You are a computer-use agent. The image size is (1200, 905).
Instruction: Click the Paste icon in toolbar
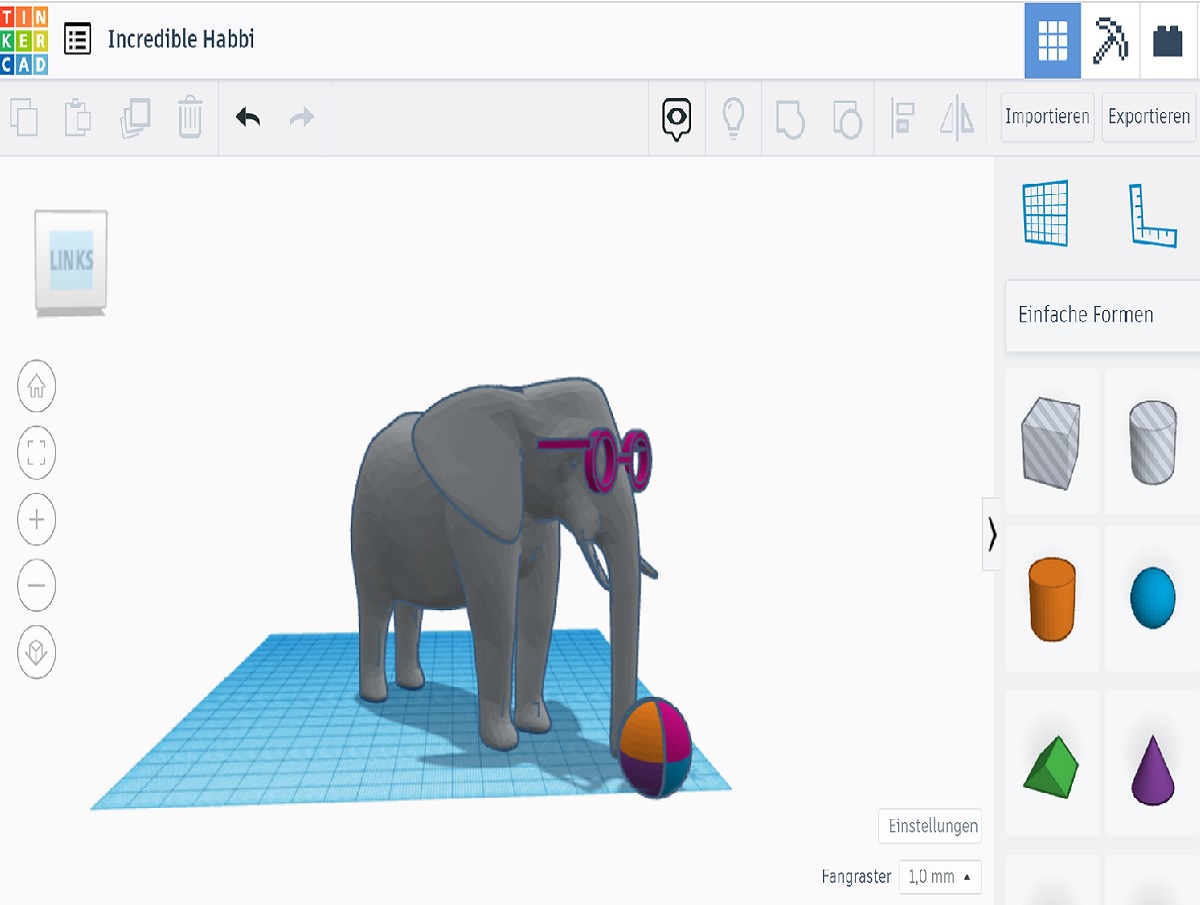click(78, 118)
